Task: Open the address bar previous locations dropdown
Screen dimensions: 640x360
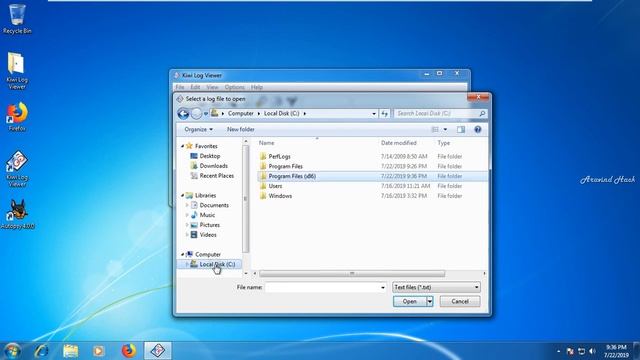Action: point(374,113)
